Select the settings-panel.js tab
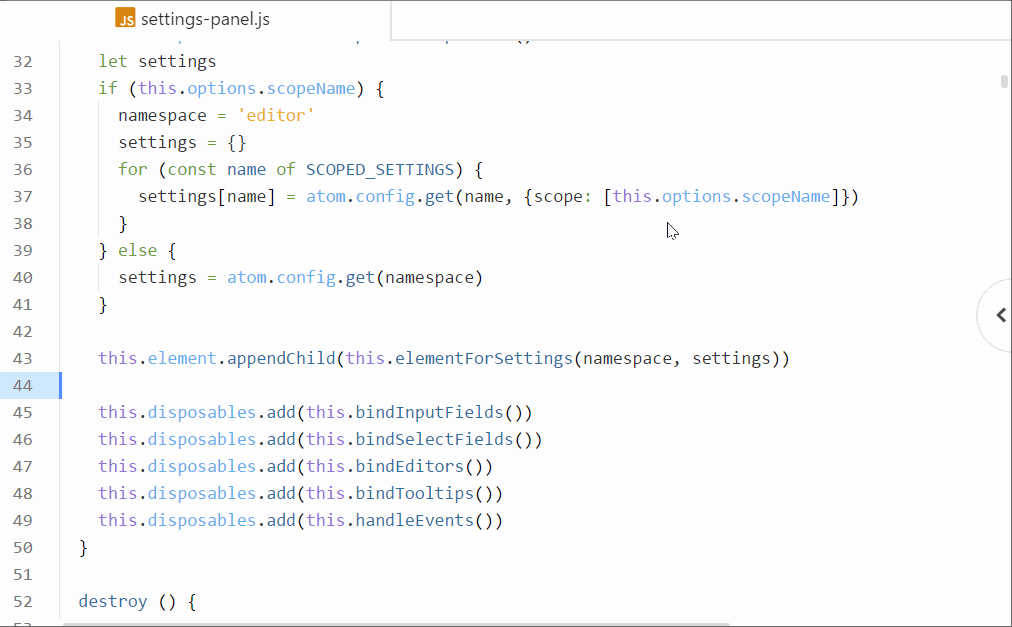This screenshot has height=627, width=1012. (196, 19)
